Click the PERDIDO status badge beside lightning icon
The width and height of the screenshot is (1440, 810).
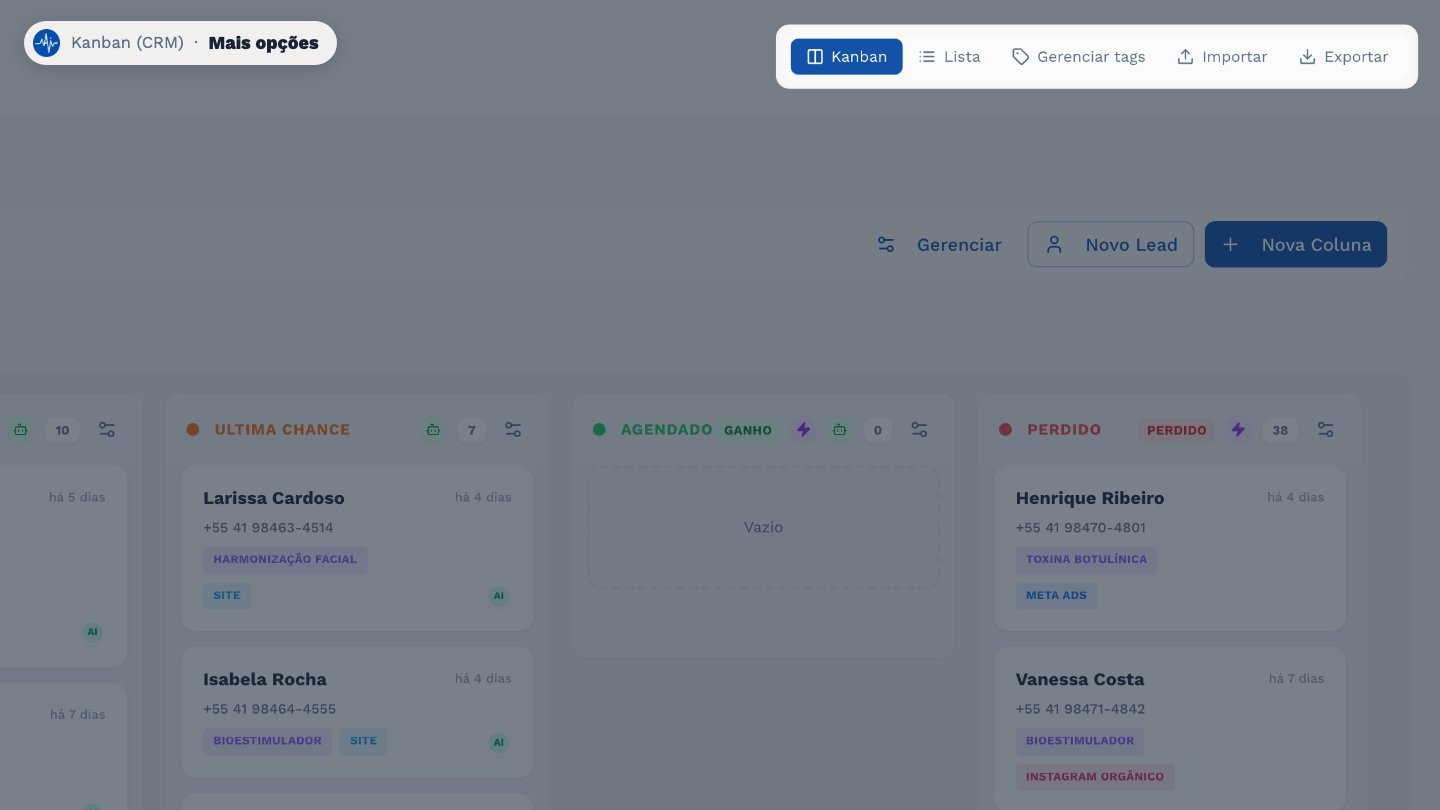point(1176,430)
